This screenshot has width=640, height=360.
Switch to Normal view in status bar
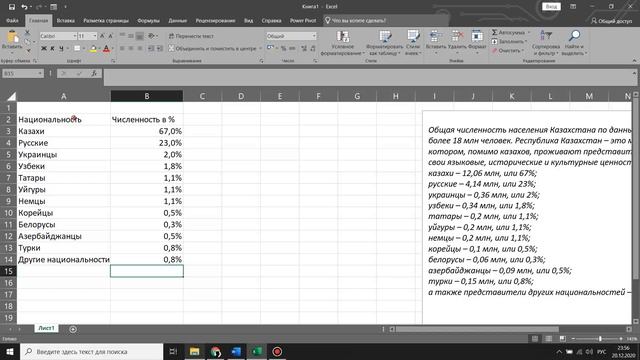tap(535, 339)
